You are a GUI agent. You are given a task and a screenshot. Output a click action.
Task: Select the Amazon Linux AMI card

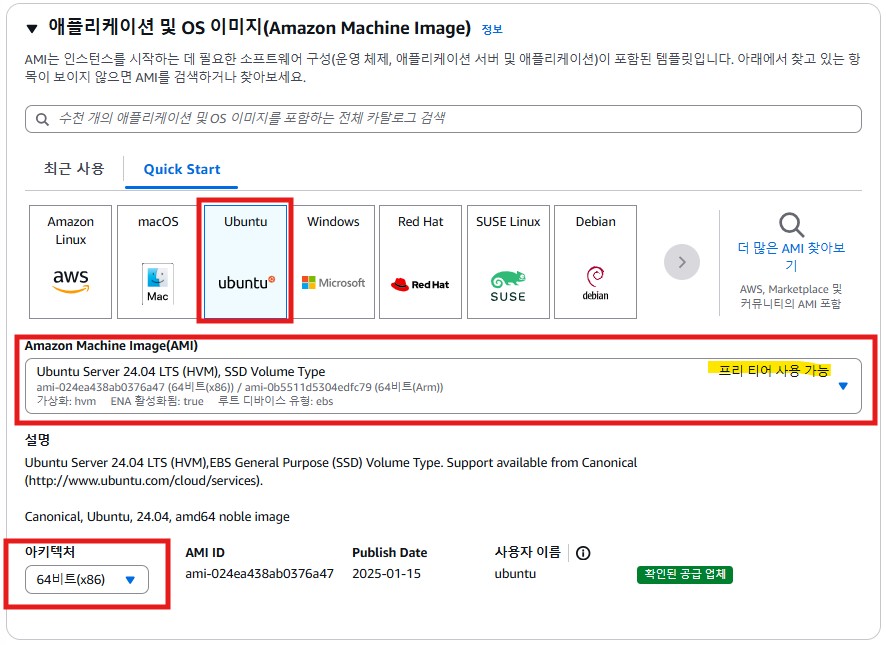coord(71,262)
